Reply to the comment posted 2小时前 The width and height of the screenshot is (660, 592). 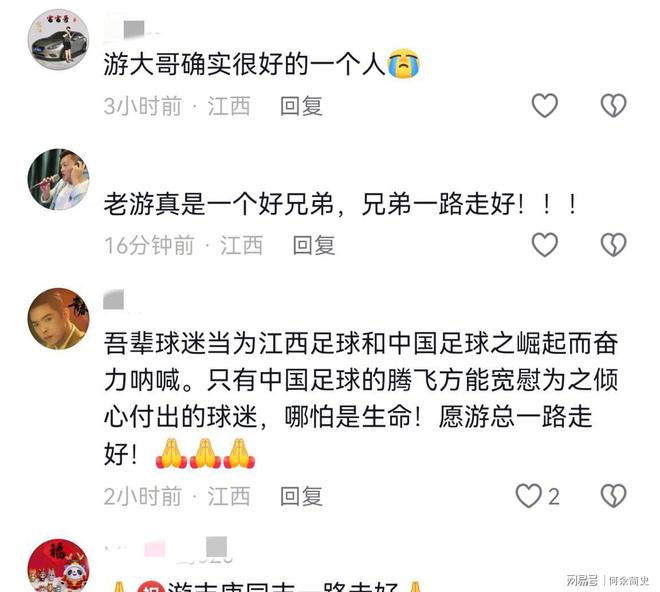pyautogui.click(x=301, y=496)
